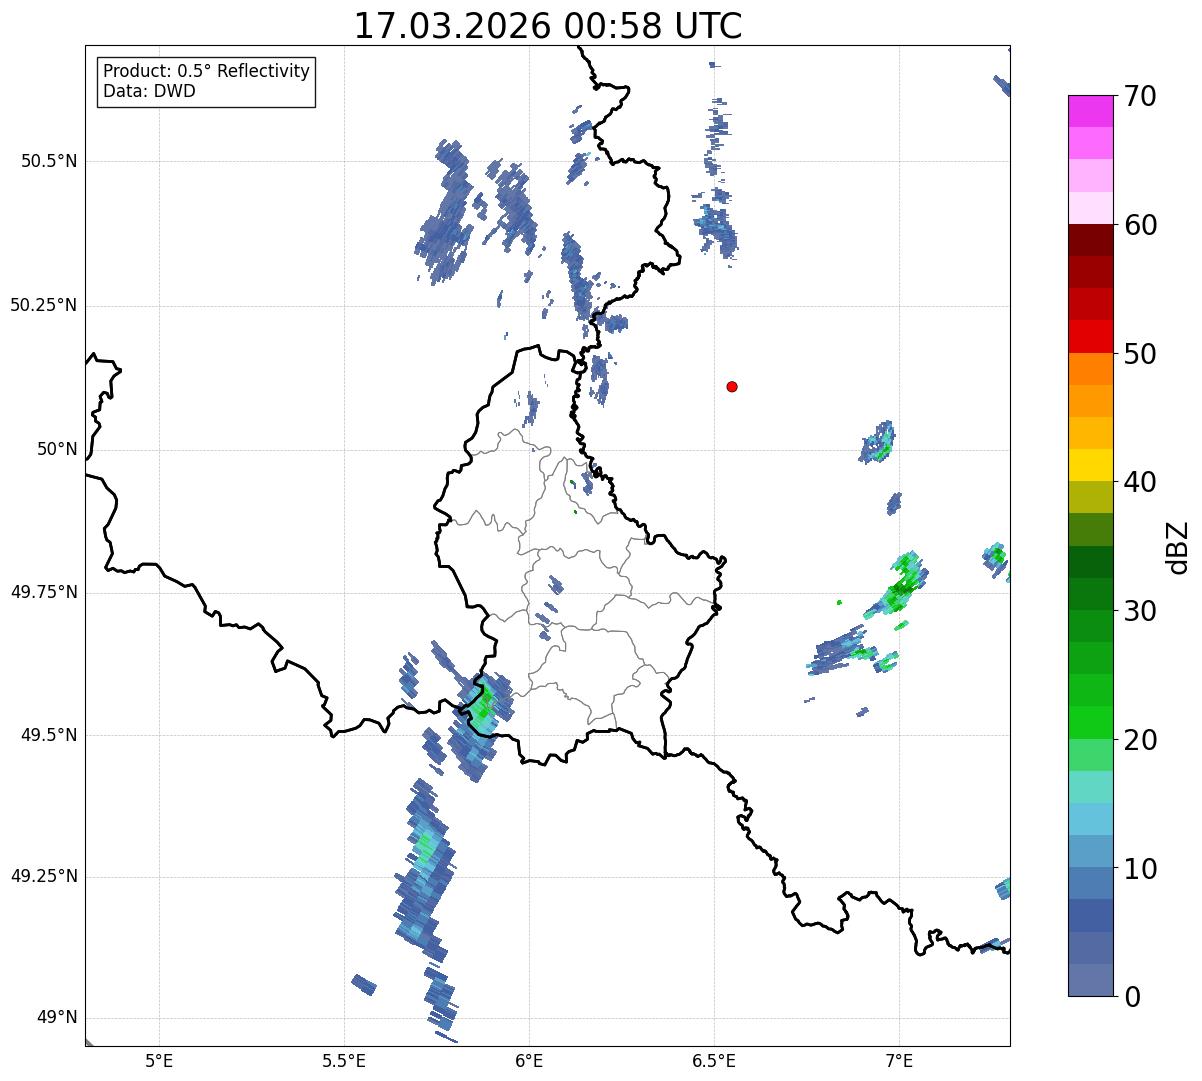Pick the olive colorbar segment below 40
This screenshot has height=1081, width=1202.
click(x=1090, y=497)
